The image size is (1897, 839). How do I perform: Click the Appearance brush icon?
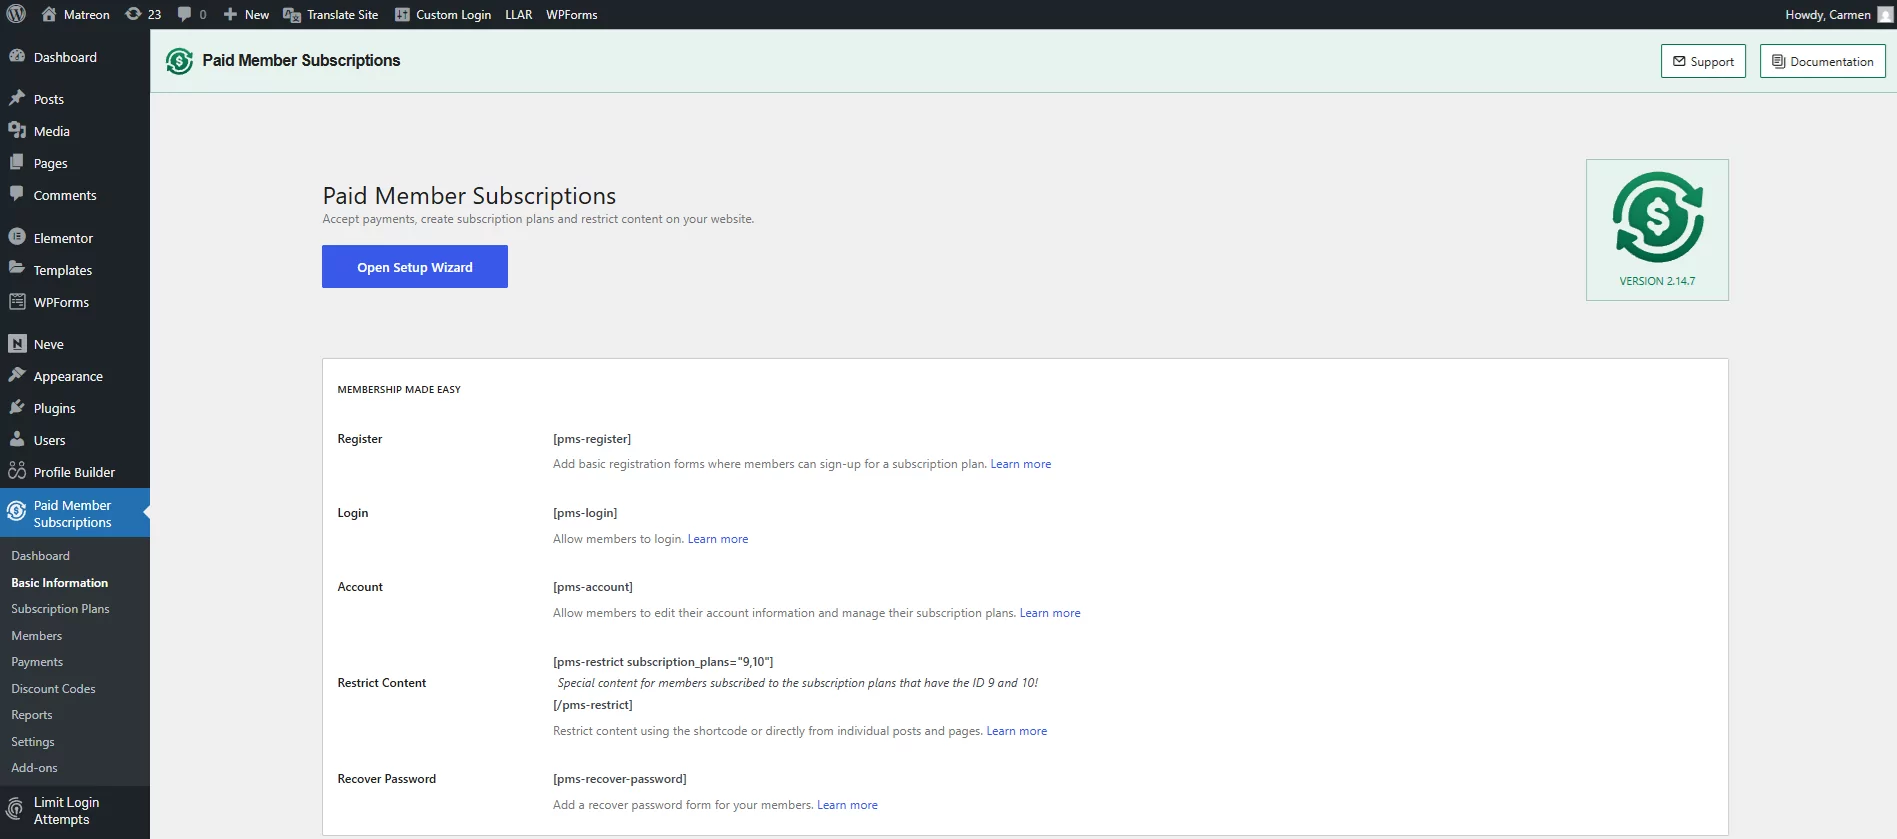coord(17,375)
